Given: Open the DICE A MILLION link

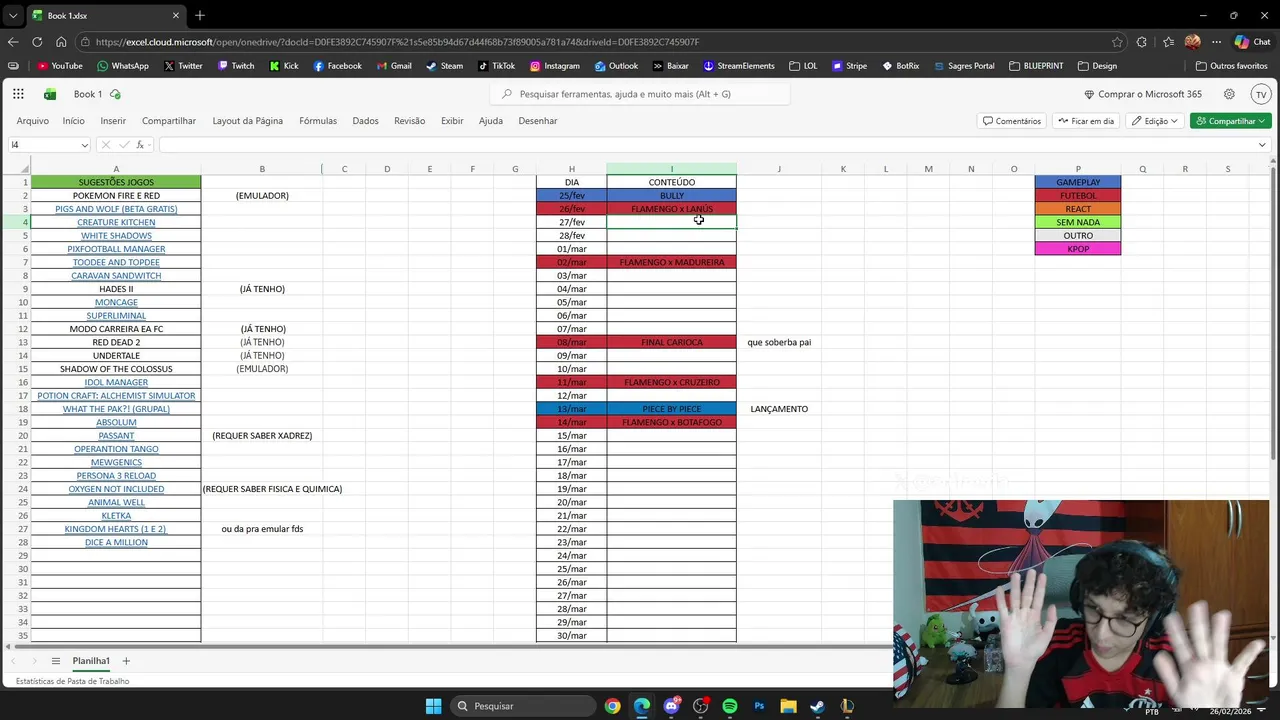Looking at the screenshot, I should tap(116, 542).
